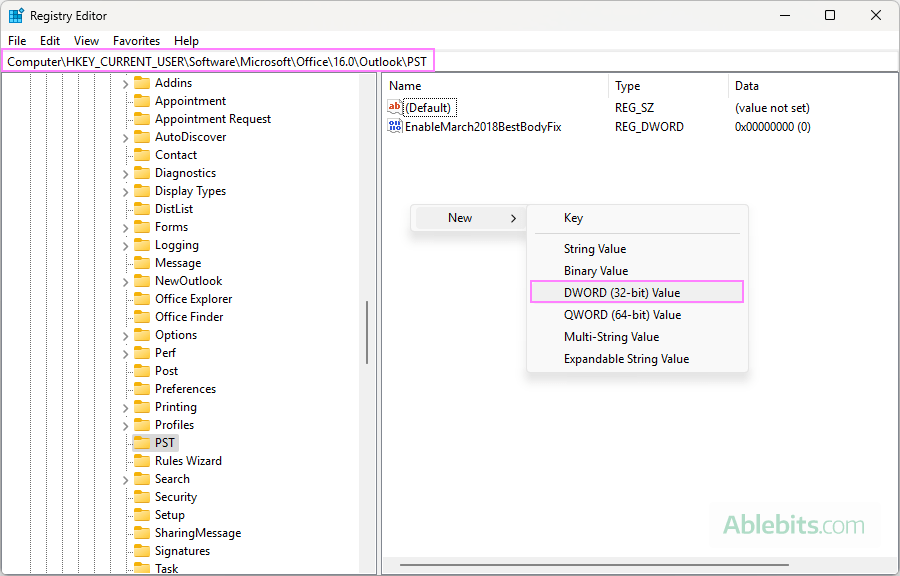The width and height of the screenshot is (900, 576).
Task: Click the Appointment folder icon
Action: point(142,101)
